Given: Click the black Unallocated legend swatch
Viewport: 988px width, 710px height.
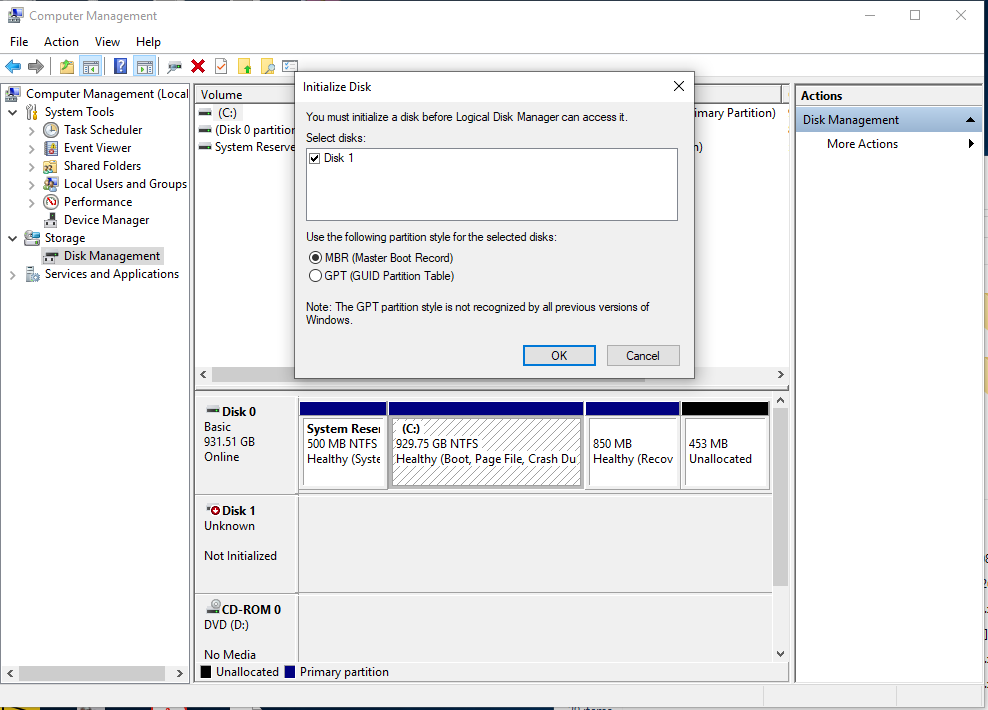Looking at the screenshot, I should pos(206,672).
